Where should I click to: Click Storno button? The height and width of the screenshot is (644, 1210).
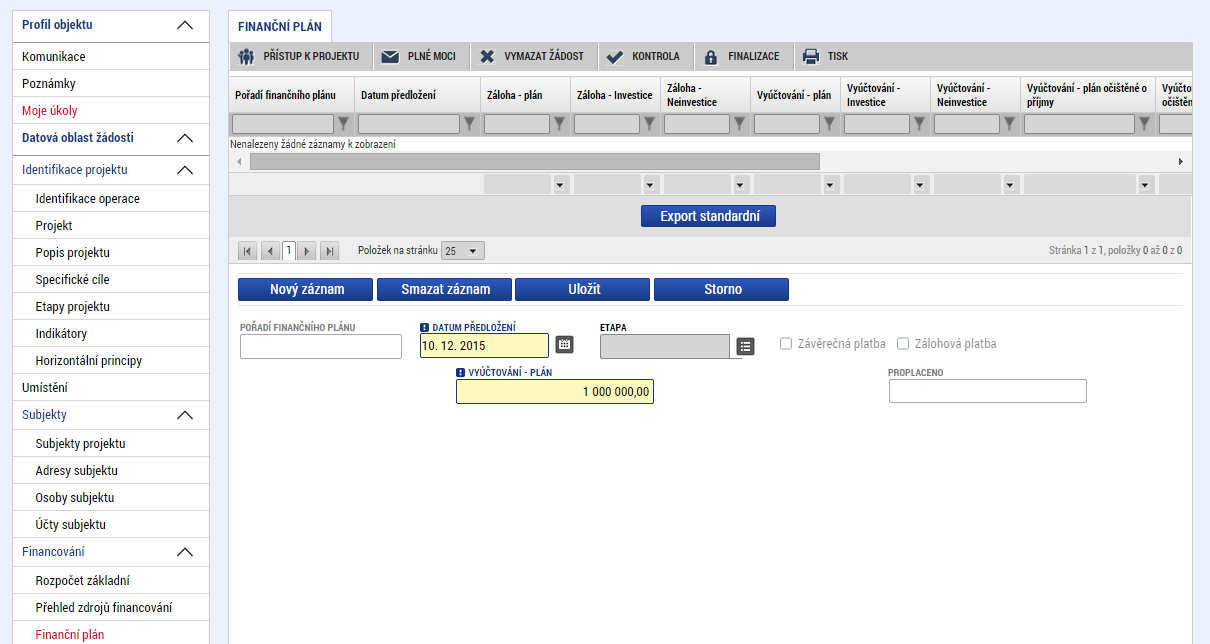pyautogui.click(x=722, y=289)
